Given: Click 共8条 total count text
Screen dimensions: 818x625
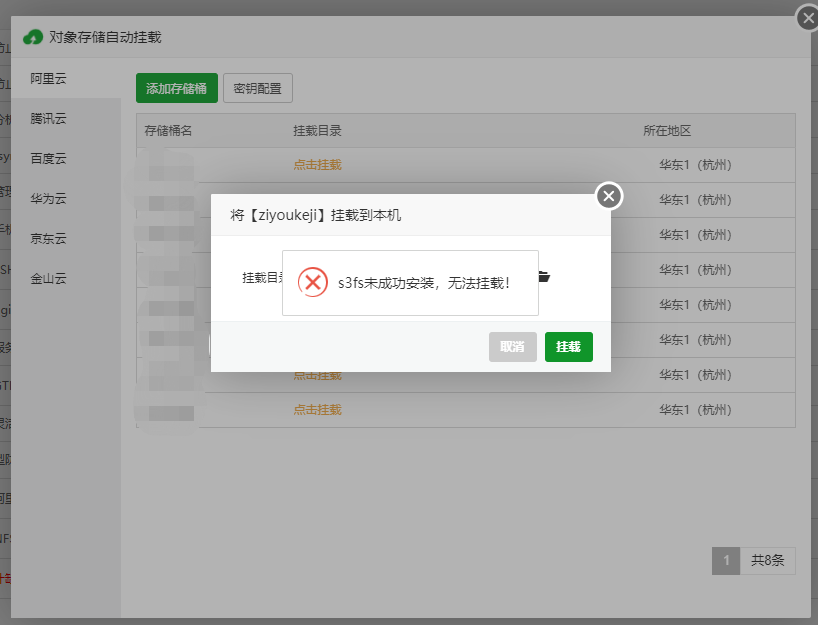Looking at the screenshot, I should point(767,561).
